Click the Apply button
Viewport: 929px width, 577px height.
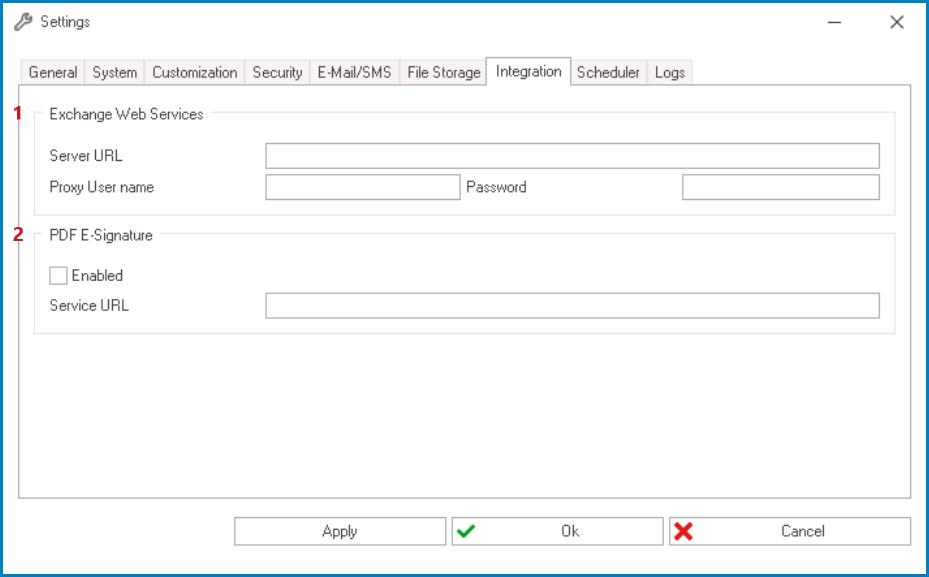(340, 531)
